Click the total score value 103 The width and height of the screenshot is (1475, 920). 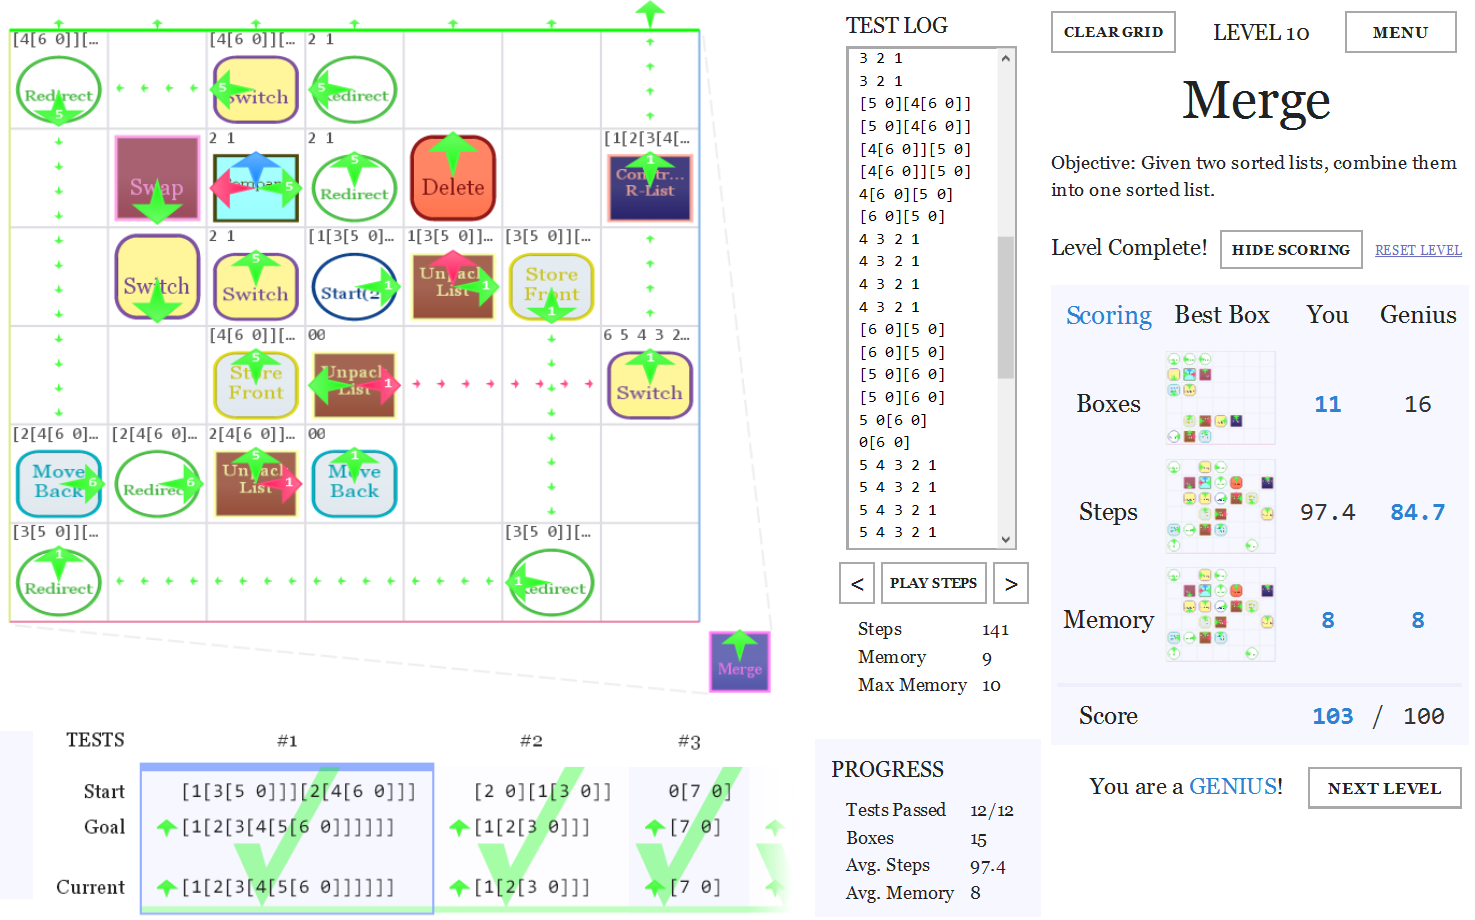click(1332, 716)
